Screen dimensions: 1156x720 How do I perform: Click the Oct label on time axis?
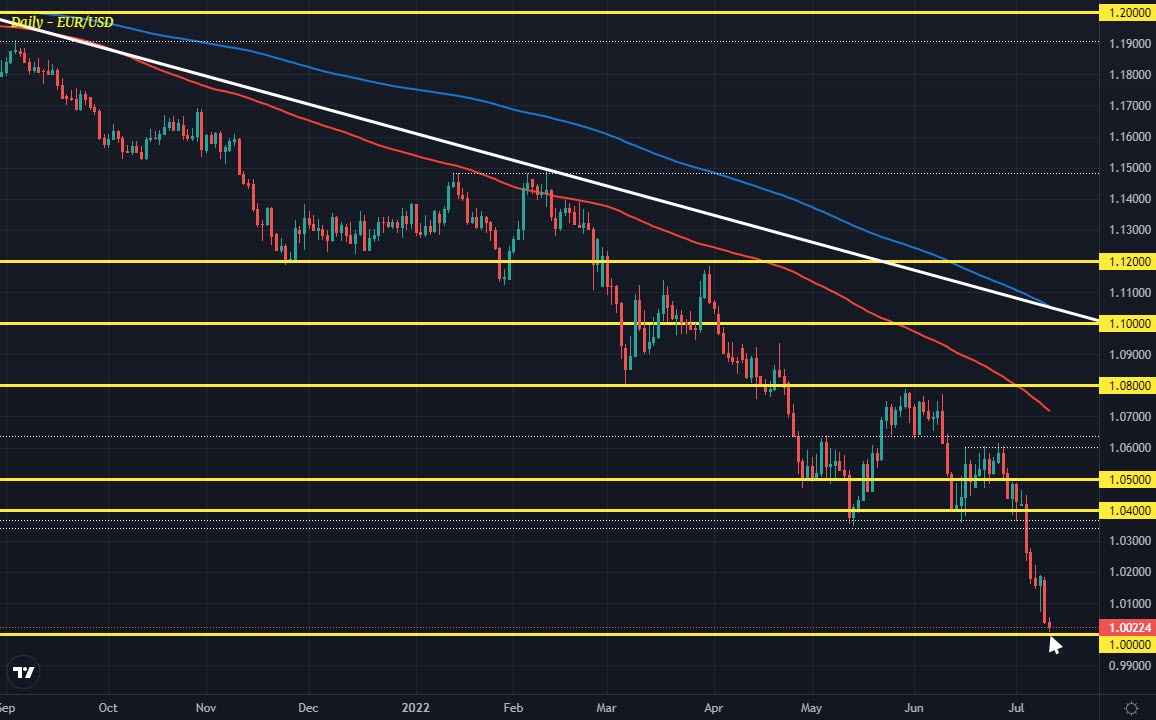[108, 708]
